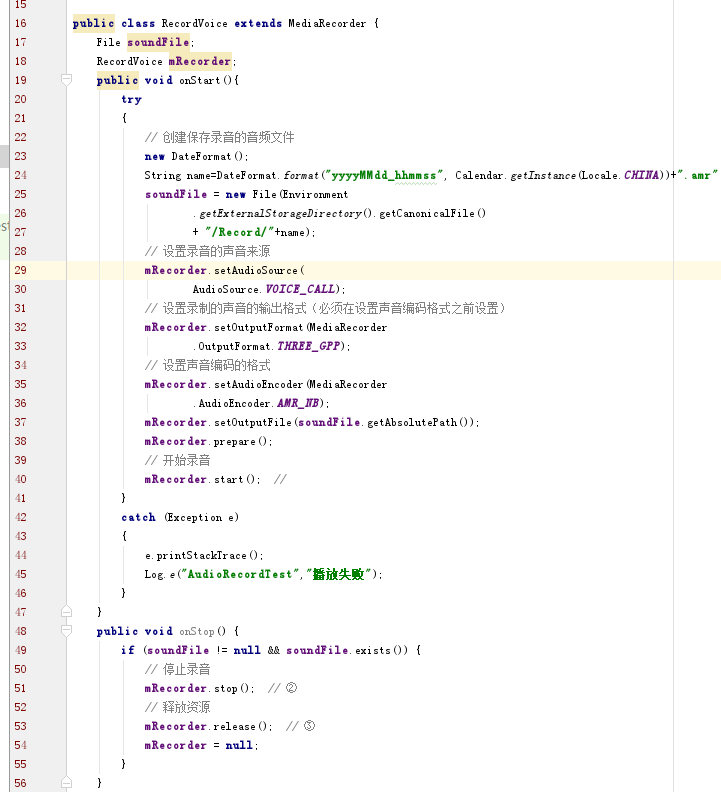Click getExternalStorageDirectory on line 26
Screen dimensions: 721x792
(280, 213)
